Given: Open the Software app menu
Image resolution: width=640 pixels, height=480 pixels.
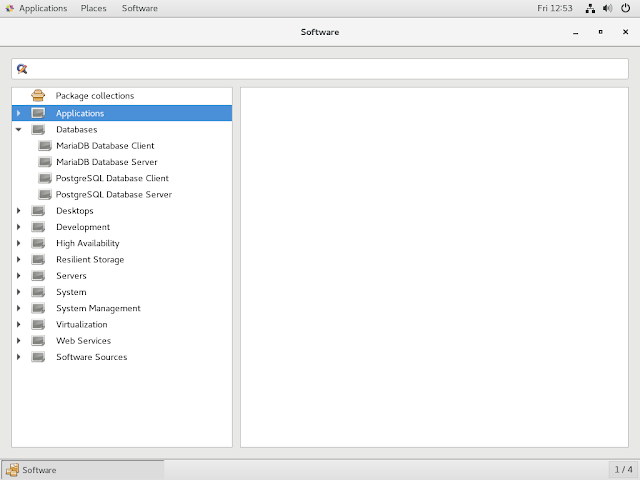Looking at the screenshot, I should point(140,8).
